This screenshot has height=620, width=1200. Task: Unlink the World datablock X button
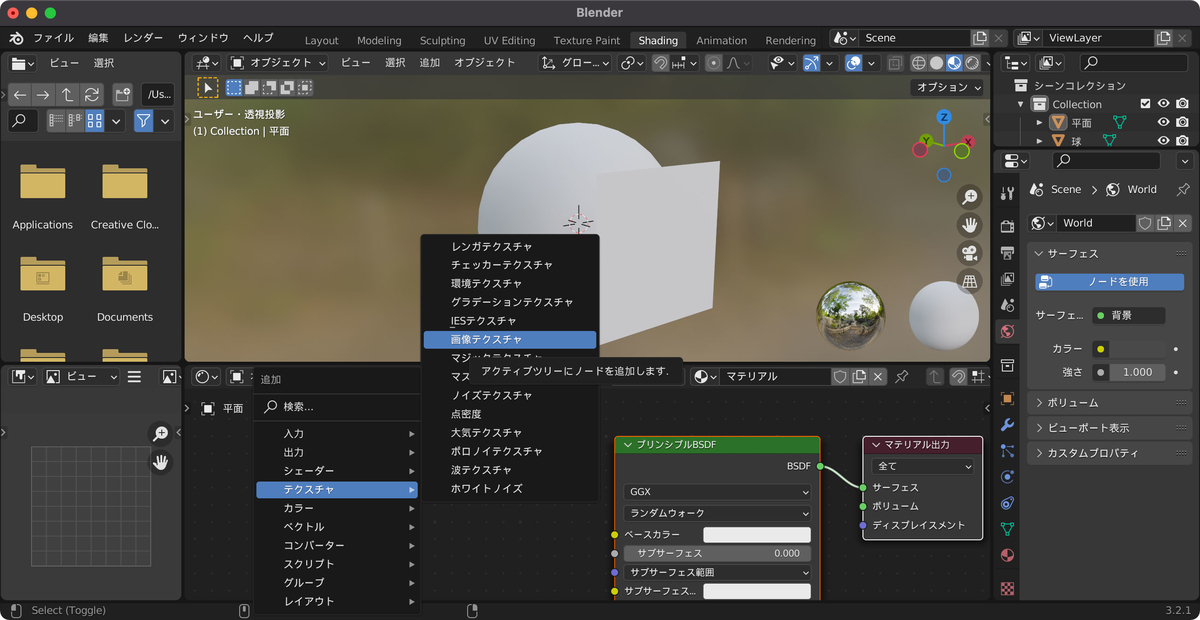tap(1183, 223)
